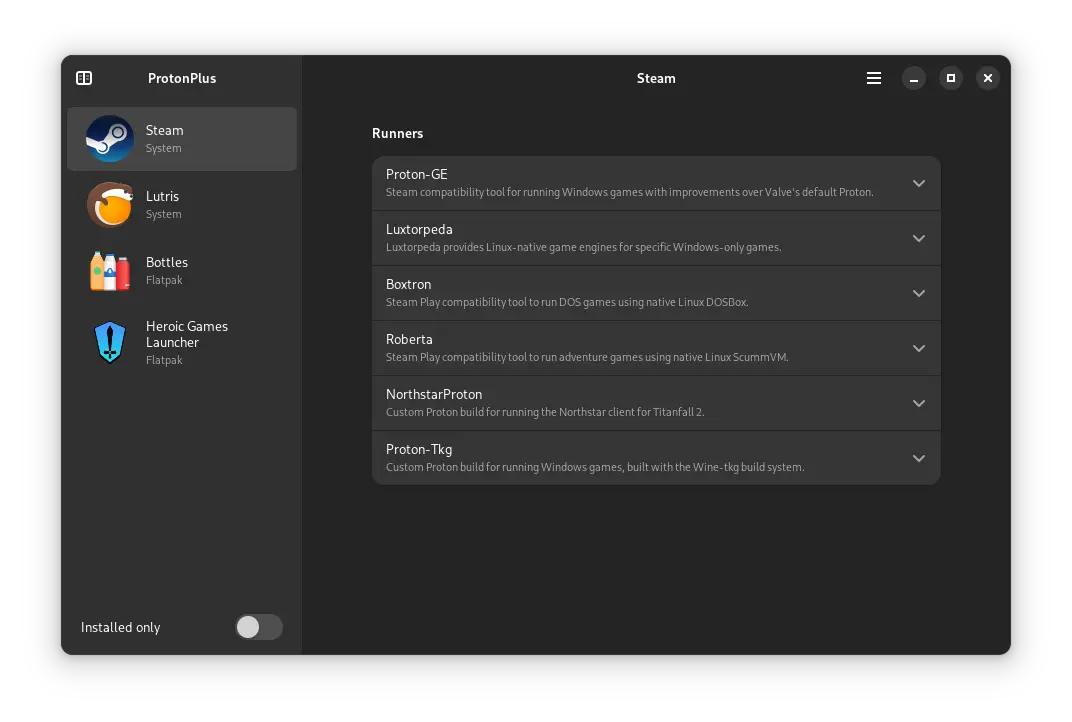Click the ProtonPlus title text
The width and height of the screenshot is (1072, 722).
(x=182, y=78)
